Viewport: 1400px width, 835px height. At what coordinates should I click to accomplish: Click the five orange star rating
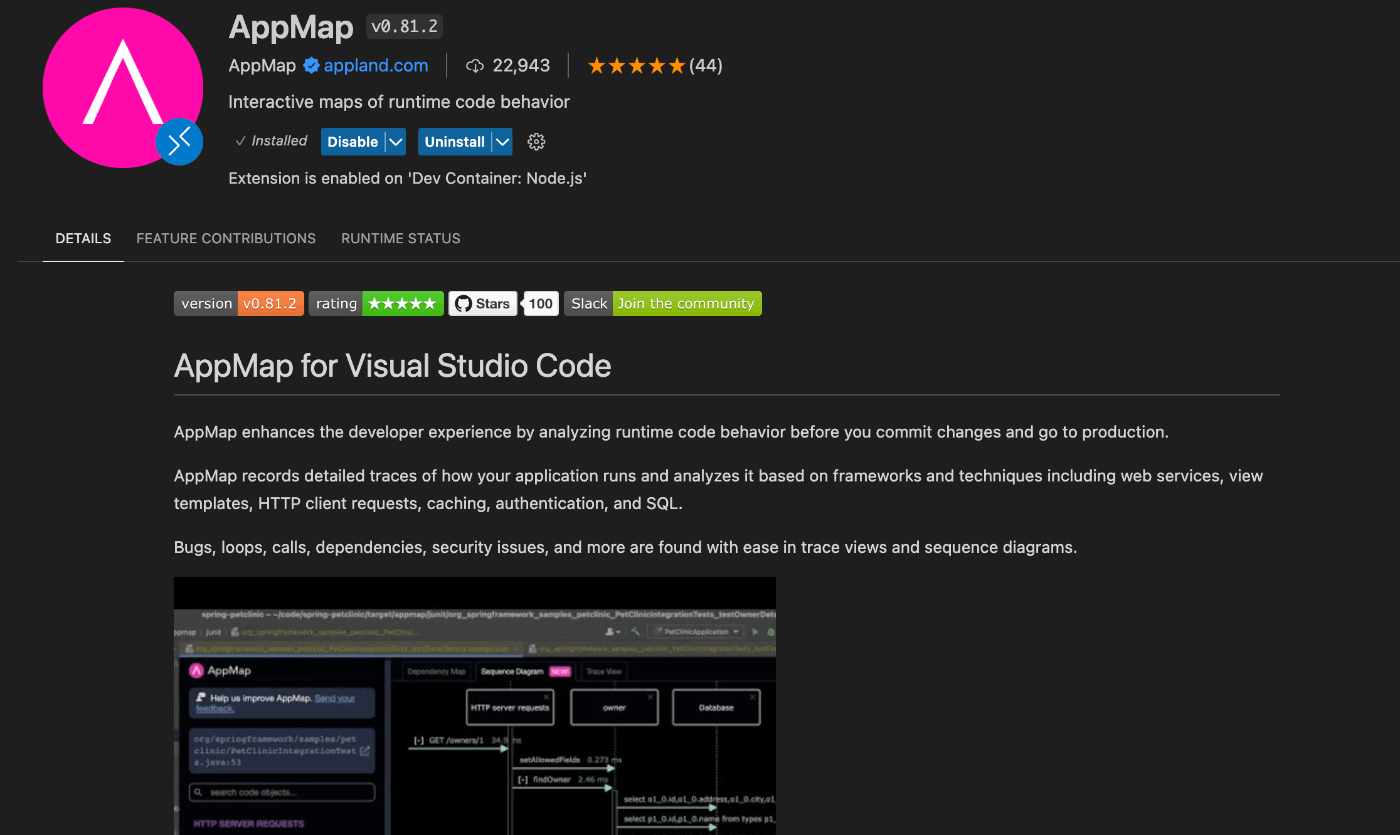tap(636, 66)
